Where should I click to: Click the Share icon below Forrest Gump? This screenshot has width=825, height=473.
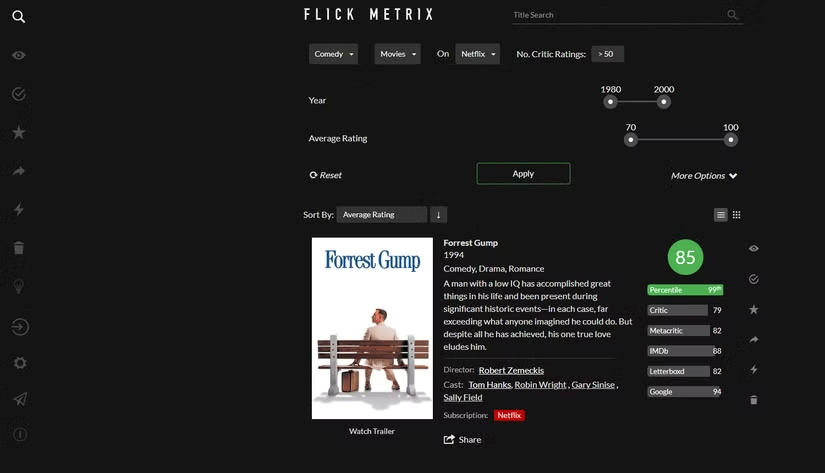coord(449,439)
